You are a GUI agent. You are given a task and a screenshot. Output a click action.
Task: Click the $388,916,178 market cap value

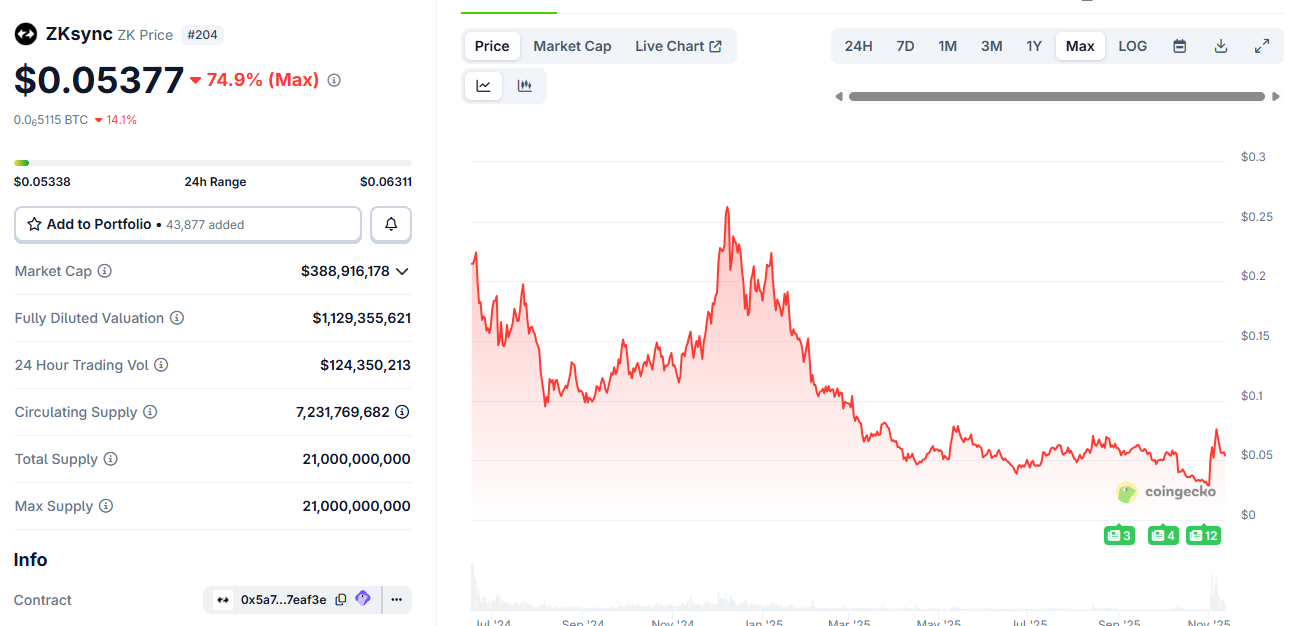345,271
